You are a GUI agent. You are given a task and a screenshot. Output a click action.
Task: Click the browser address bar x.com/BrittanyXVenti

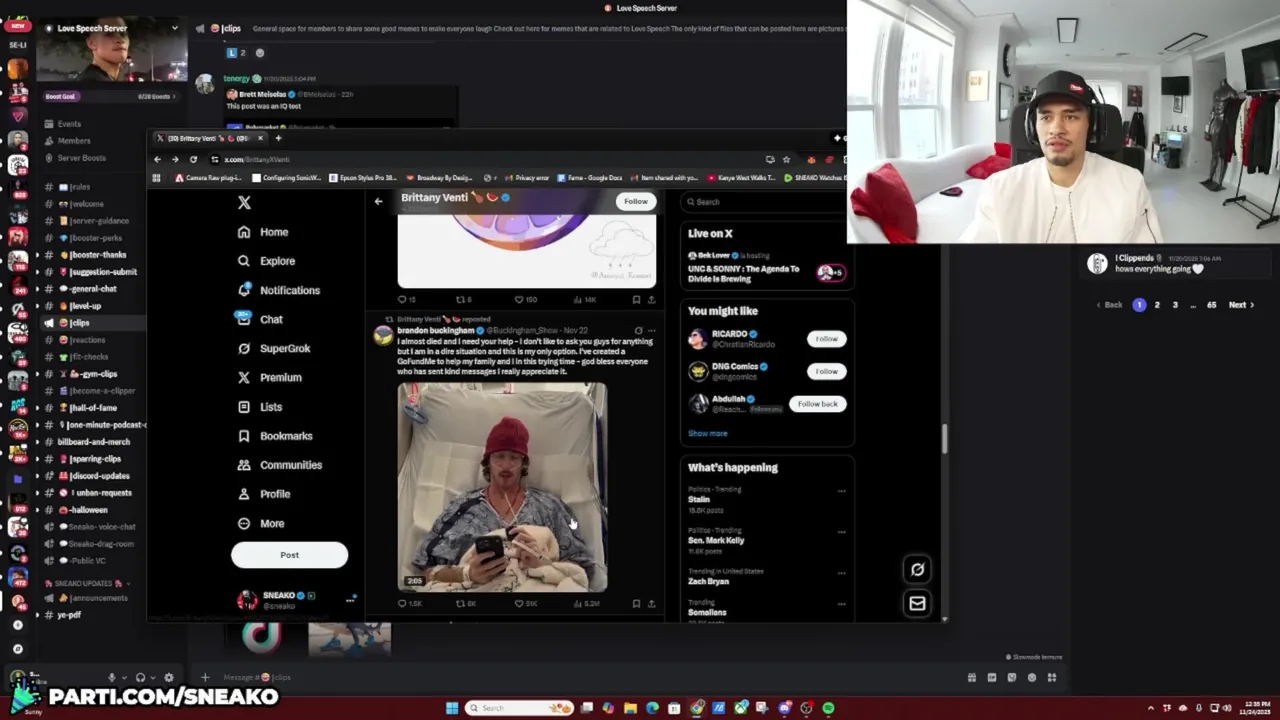tap(257, 159)
